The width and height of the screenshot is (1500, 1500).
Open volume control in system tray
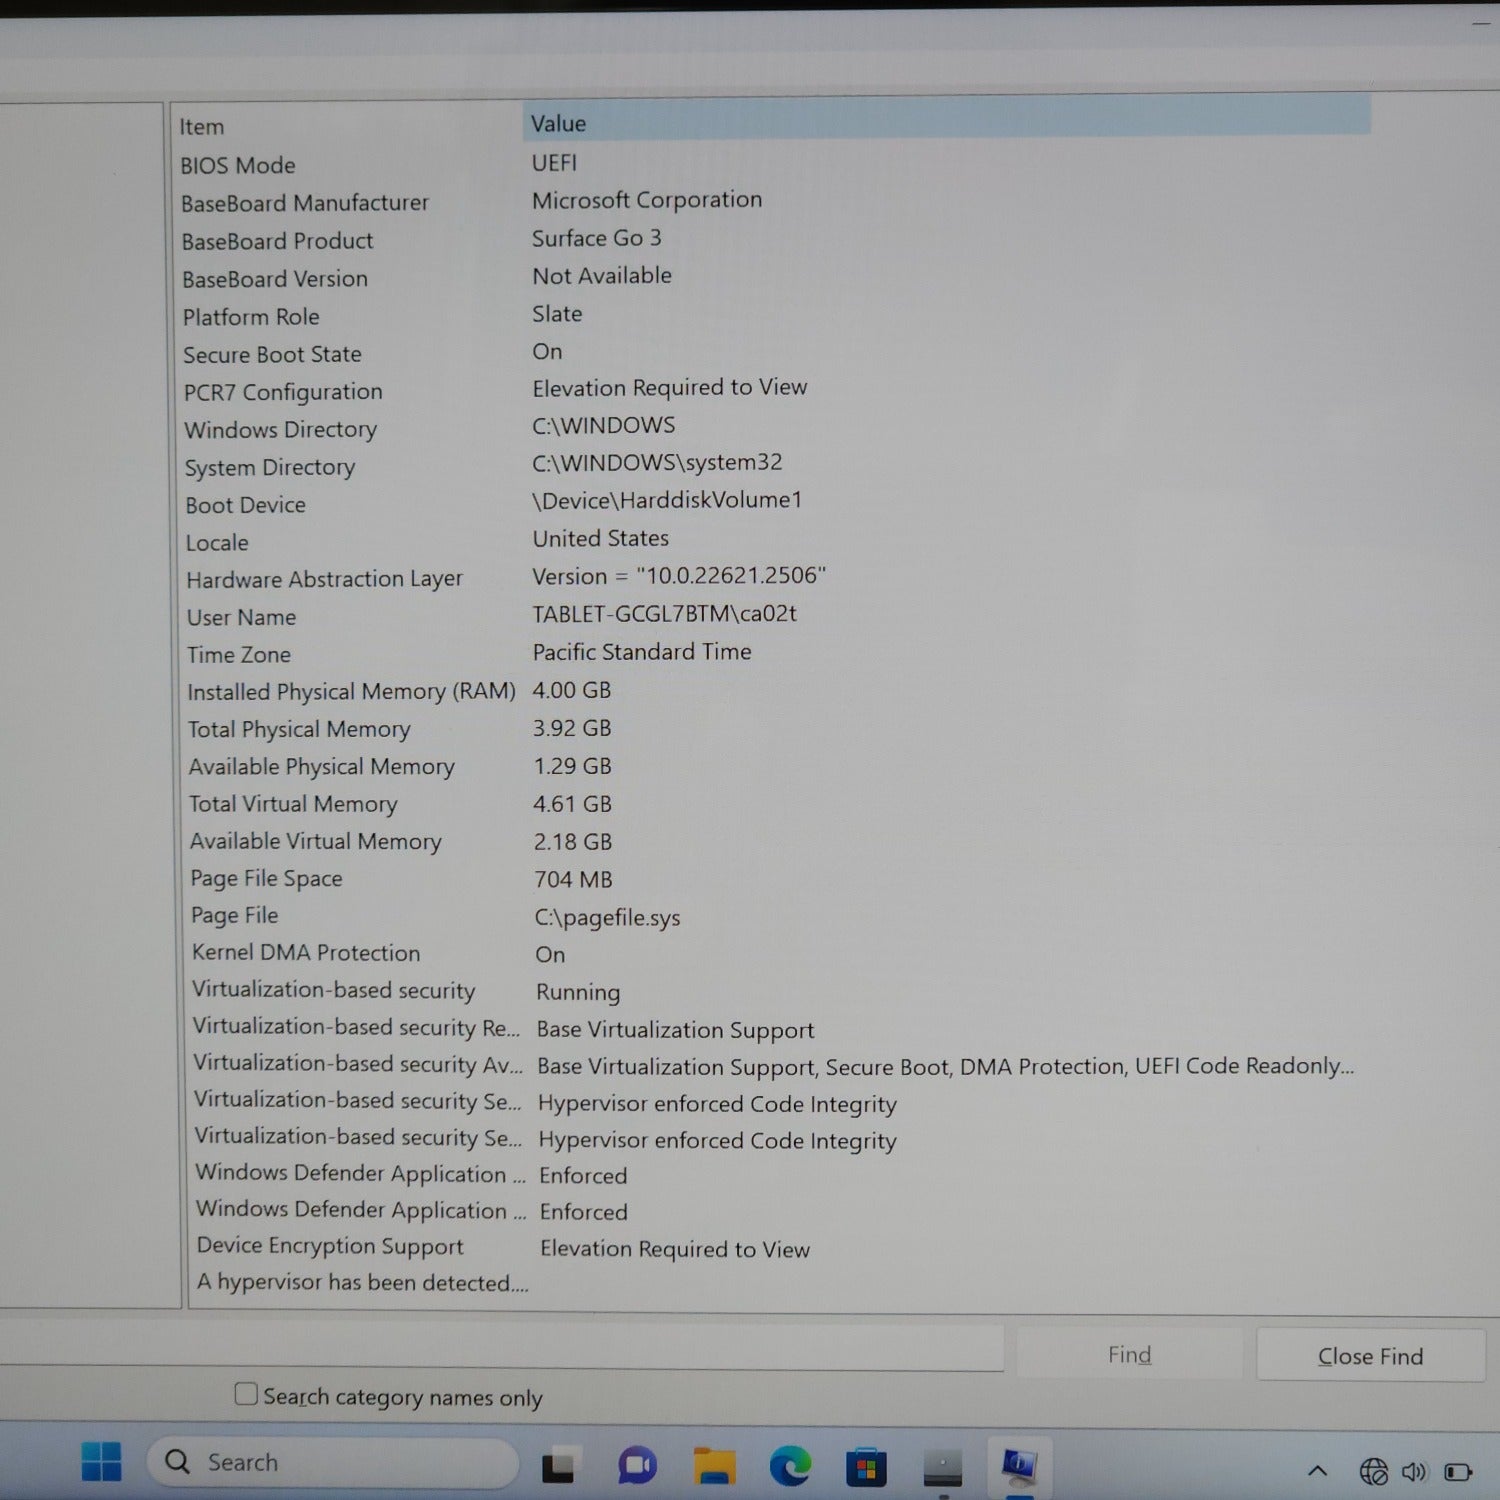1414,1471
